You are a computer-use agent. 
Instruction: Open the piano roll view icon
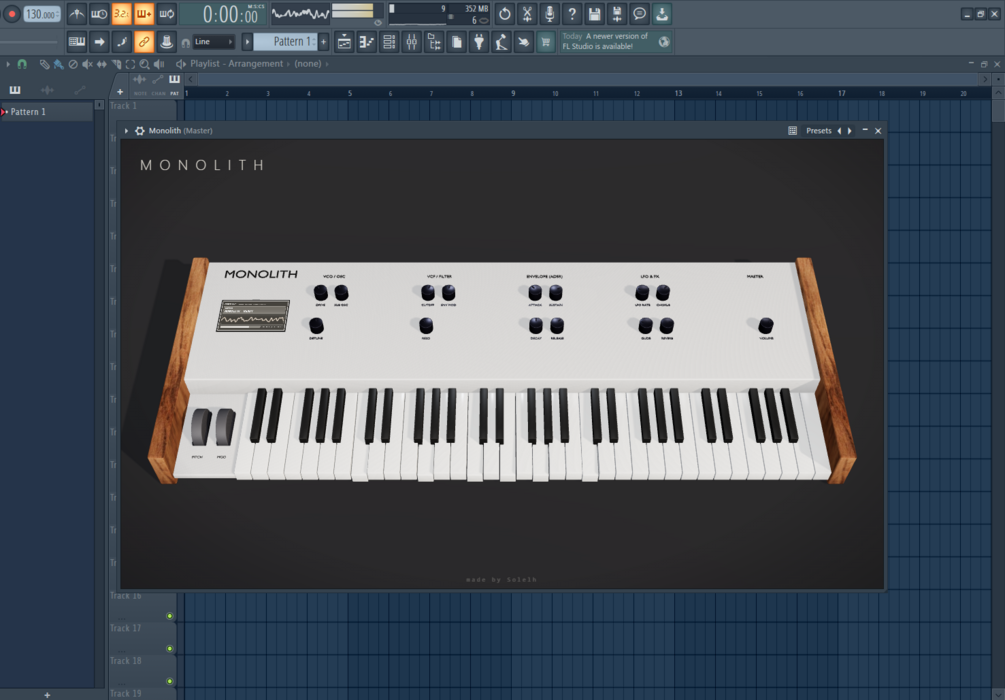pyautogui.click(x=367, y=42)
